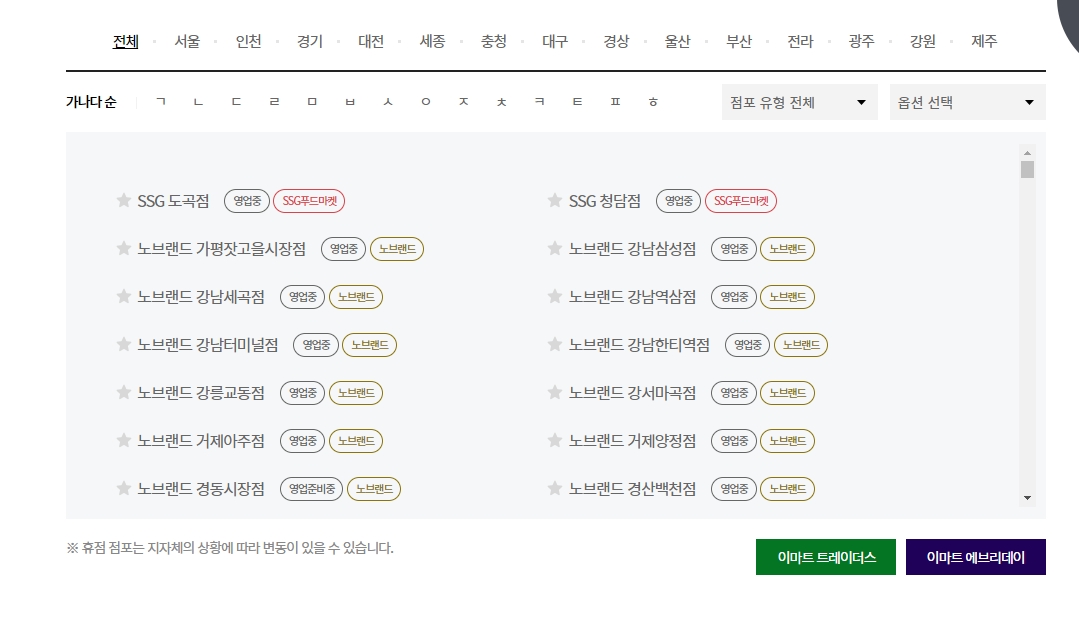Image resolution: width=1079 pixels, height=621 pixels.
Task: Mark 노브랜드 강릉교동점 with its star icon
Action: pyautogui.click(x=122, y=392)
